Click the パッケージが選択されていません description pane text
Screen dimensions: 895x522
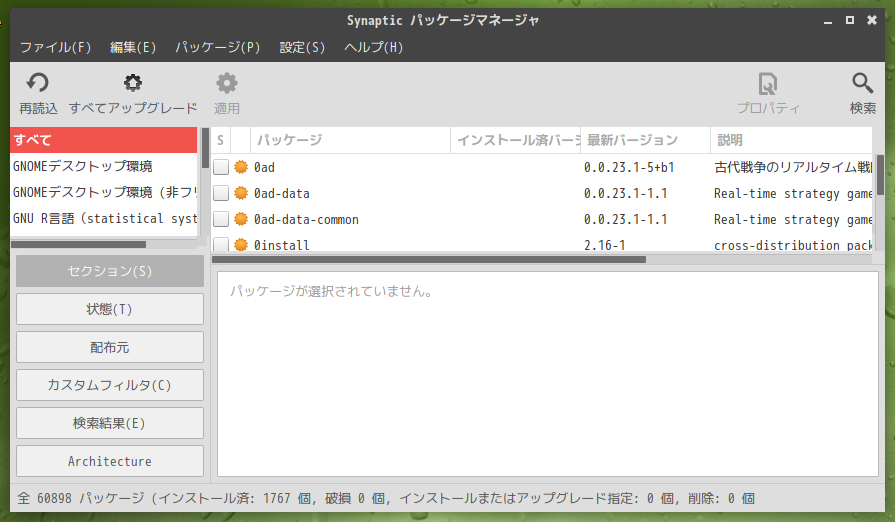(331, 292)
